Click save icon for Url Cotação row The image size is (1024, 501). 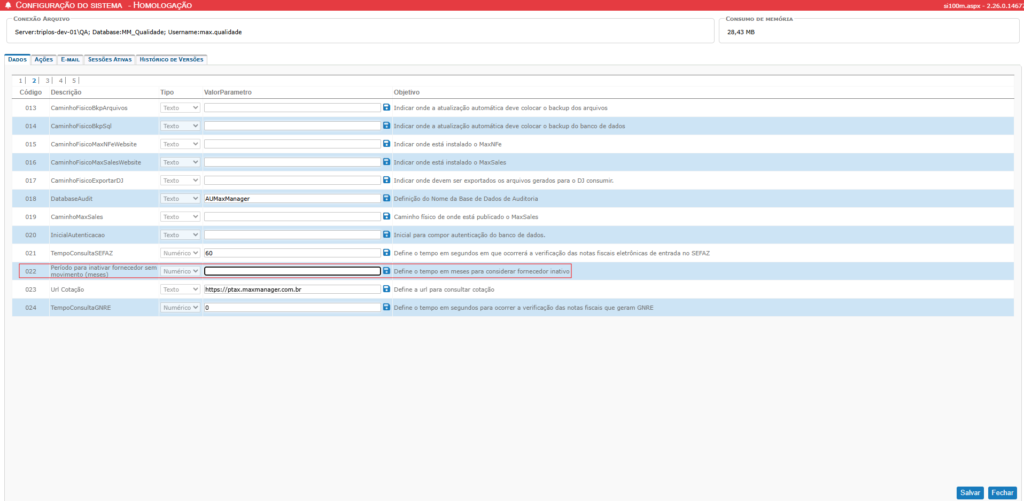coord(386,289)
